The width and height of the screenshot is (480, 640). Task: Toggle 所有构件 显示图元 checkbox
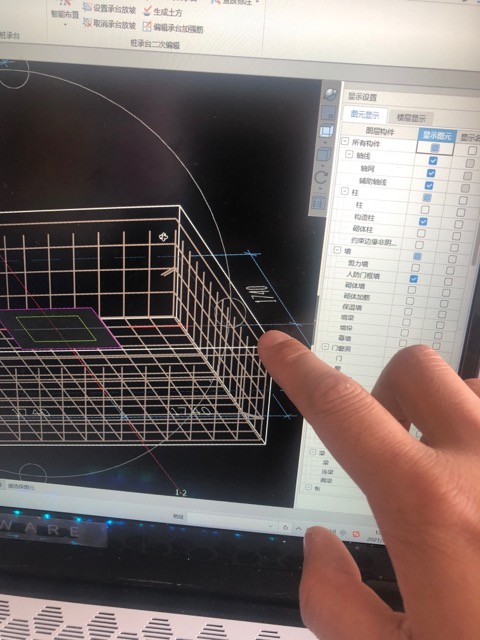tap(435, 148)
